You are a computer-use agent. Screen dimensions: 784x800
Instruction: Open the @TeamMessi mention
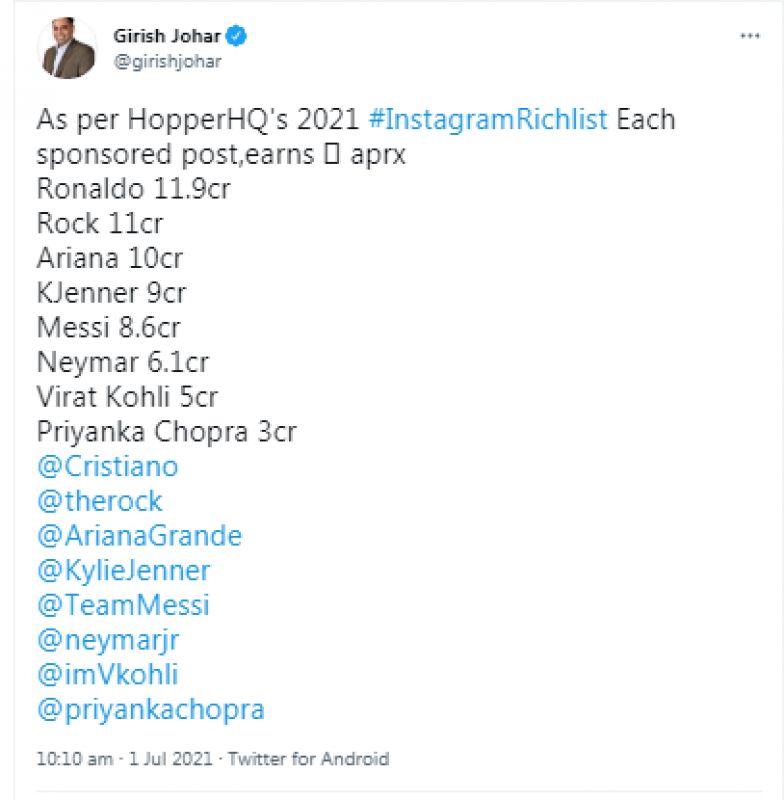tap(122, 606)
